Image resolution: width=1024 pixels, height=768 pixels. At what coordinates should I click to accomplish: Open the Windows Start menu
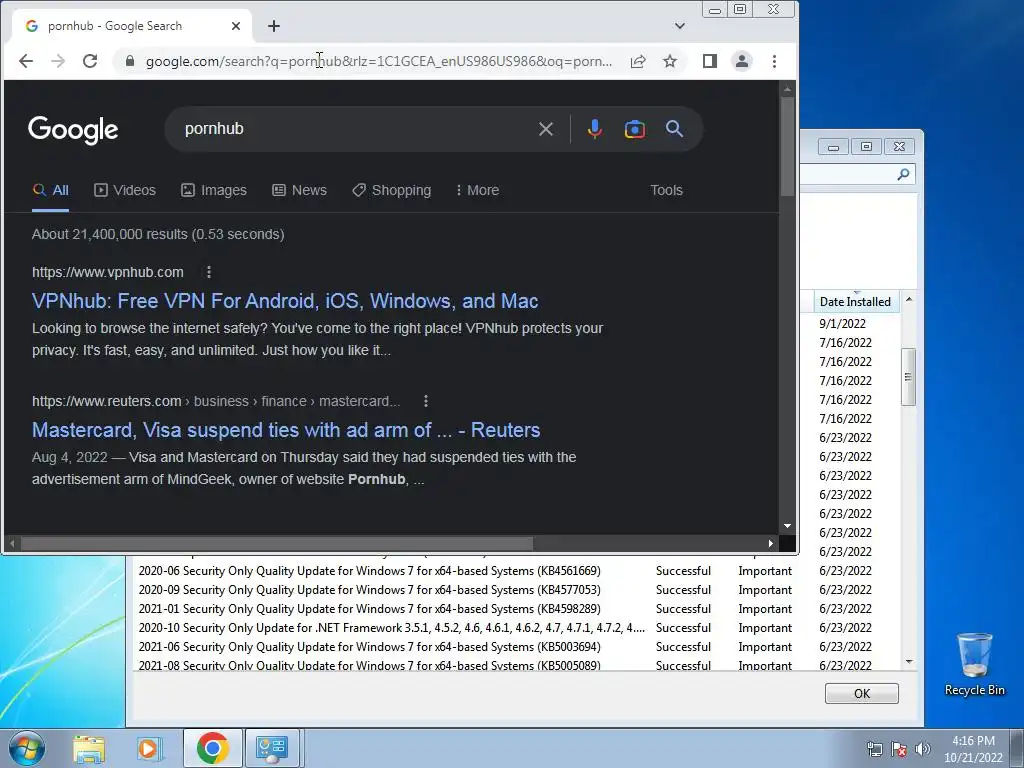(26, 748)
